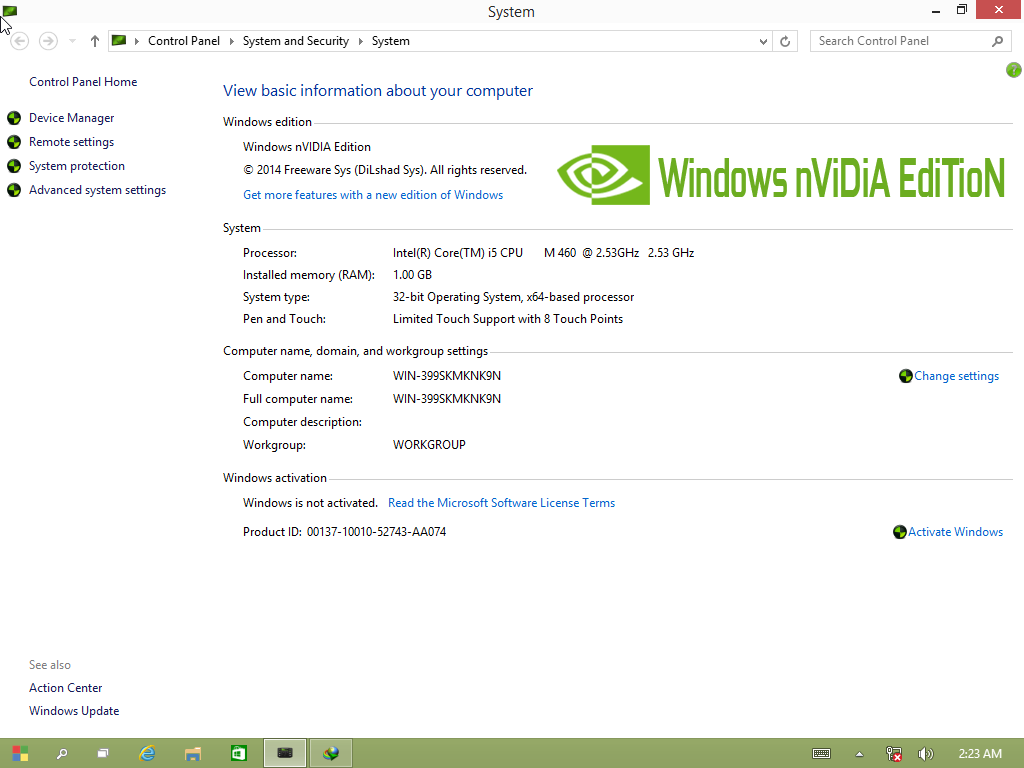Click the shield icon beside Remote settings
This screenshot has height=768, width=1024.
click(x=14, y=142)
